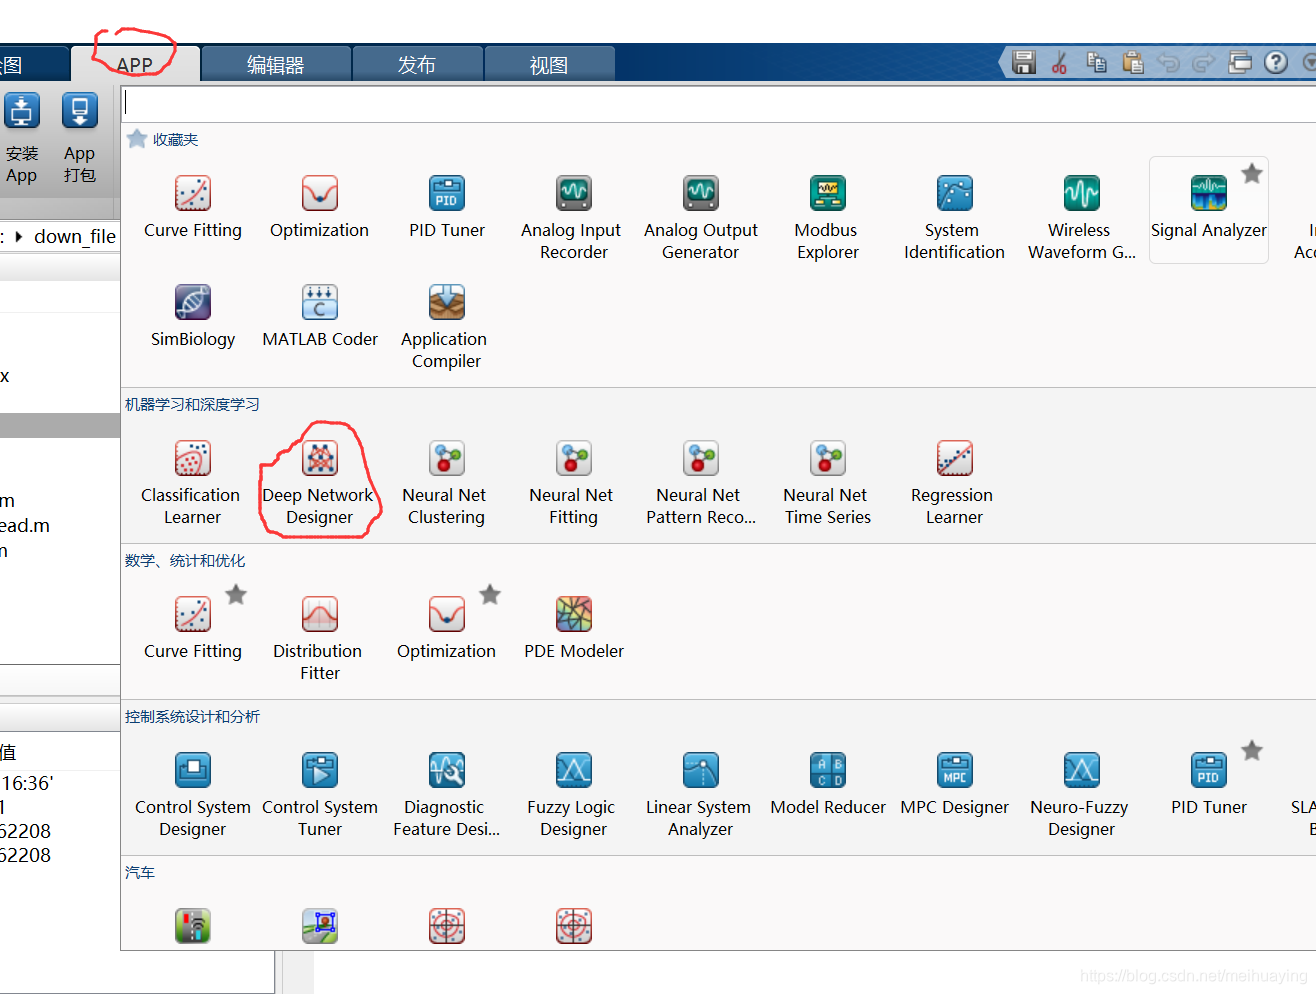This screenshot has height=994, width=1316.
Task: Open Optimization in the math and statistics section
Action: pos(447,629)
